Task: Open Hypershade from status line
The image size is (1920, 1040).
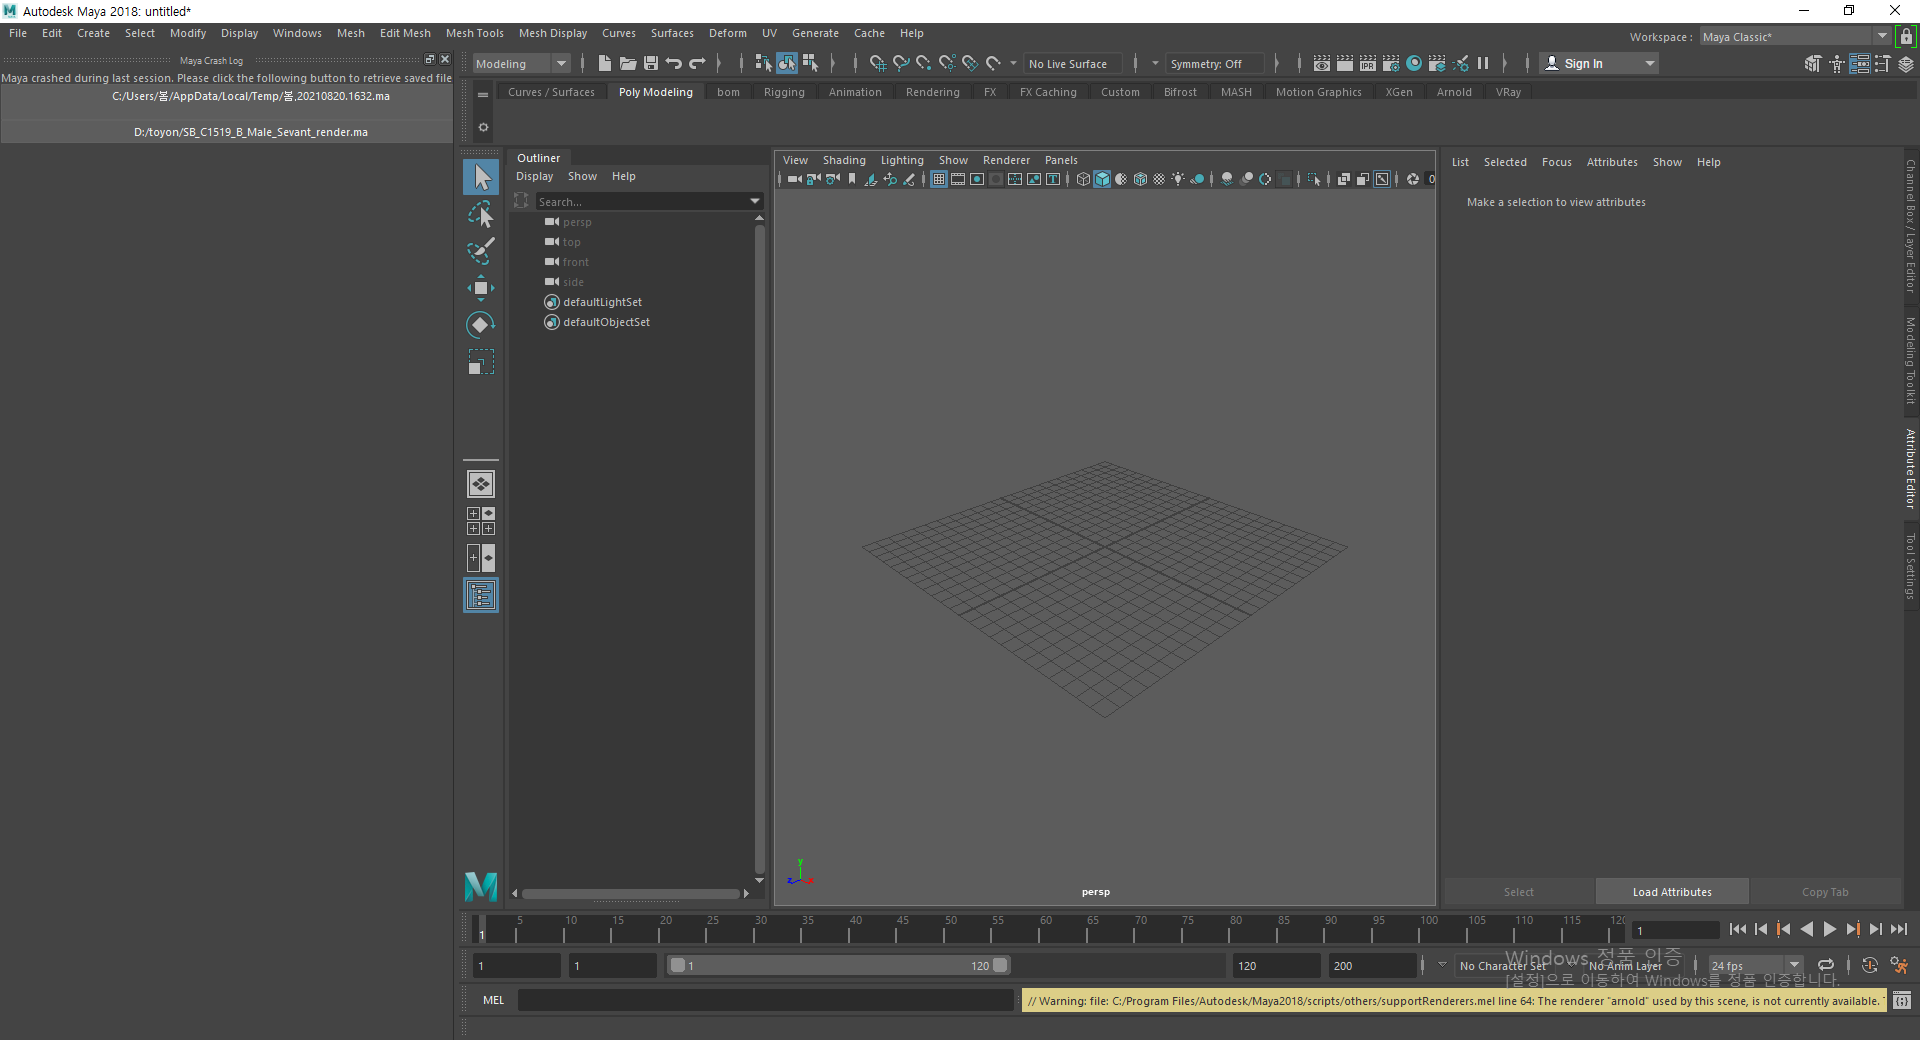Action: (x=1414, y=63)
